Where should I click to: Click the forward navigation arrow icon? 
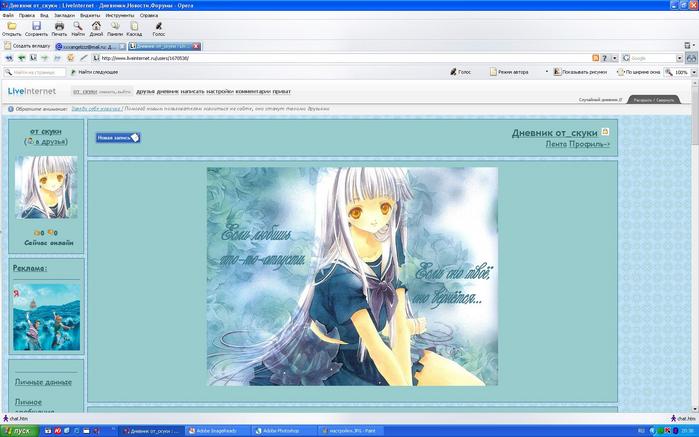(45, 58)
